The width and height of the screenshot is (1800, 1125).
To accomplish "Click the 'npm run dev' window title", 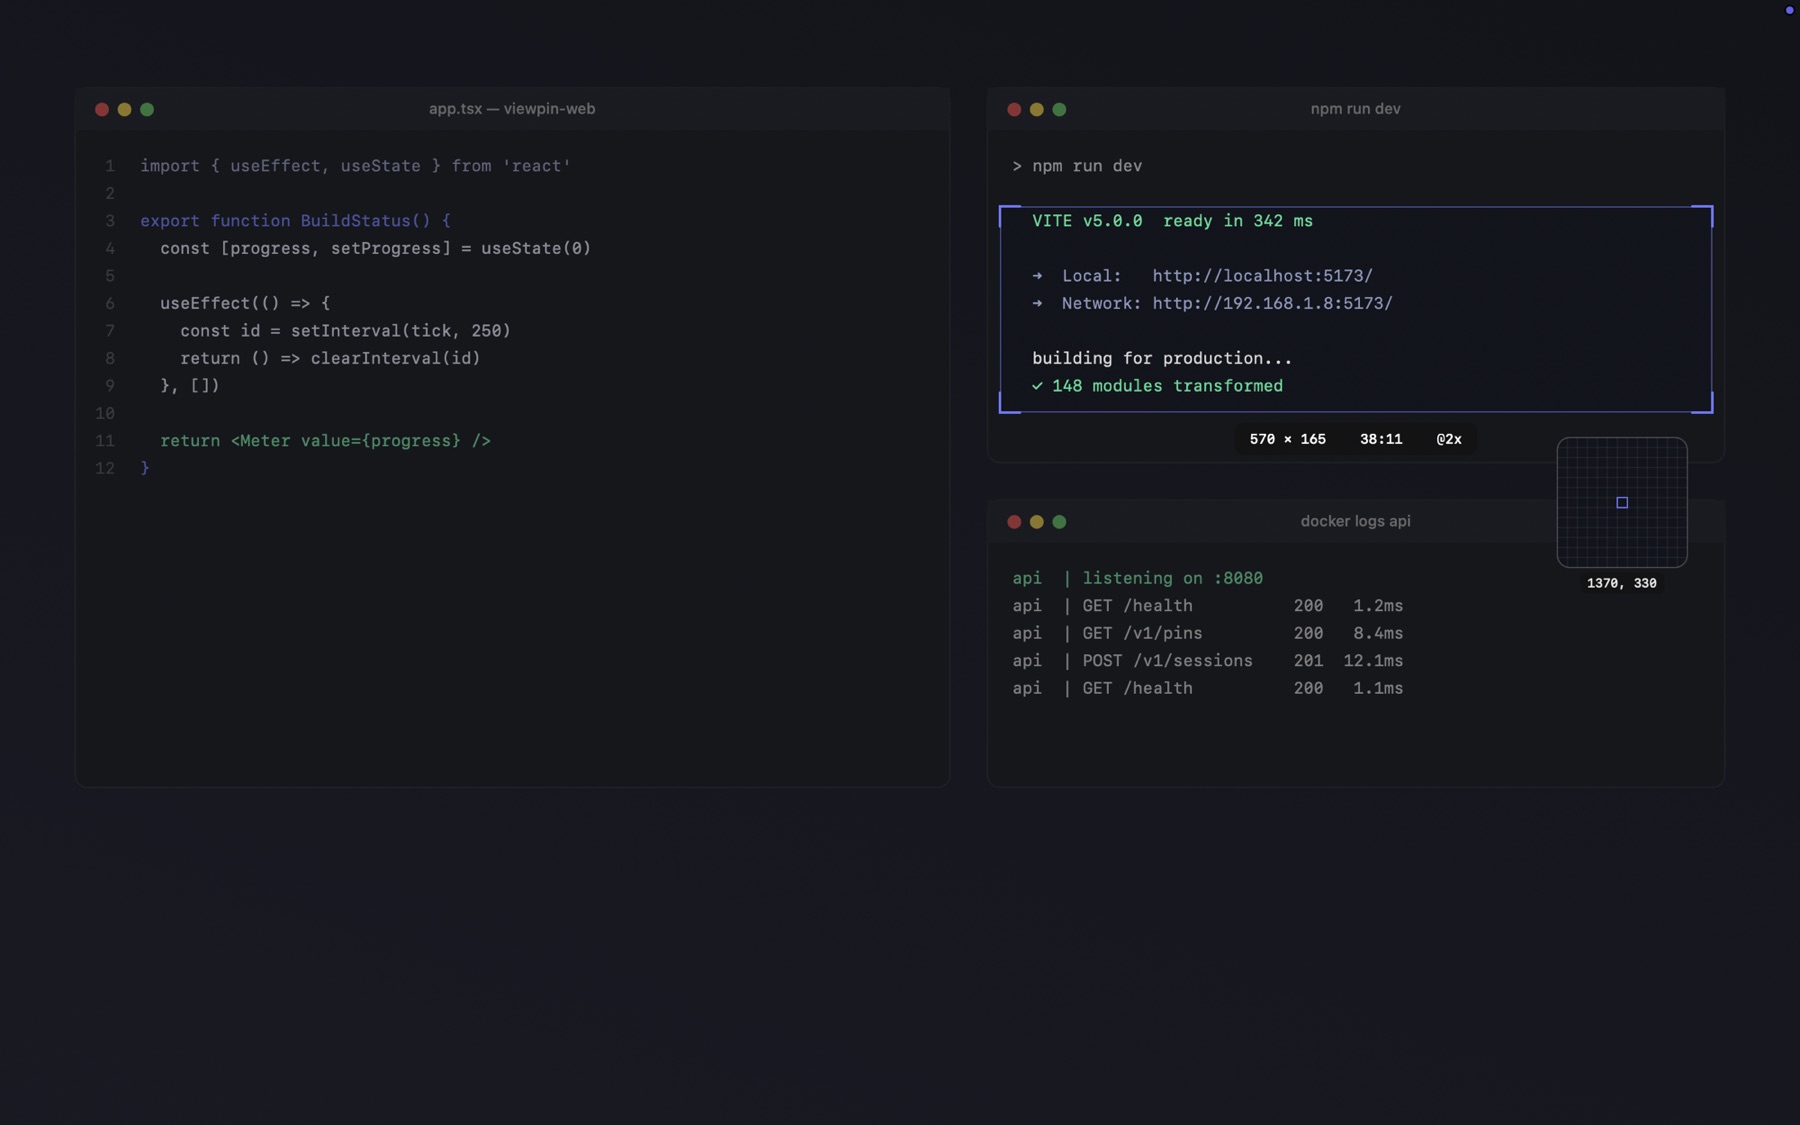I will 1356,109.
